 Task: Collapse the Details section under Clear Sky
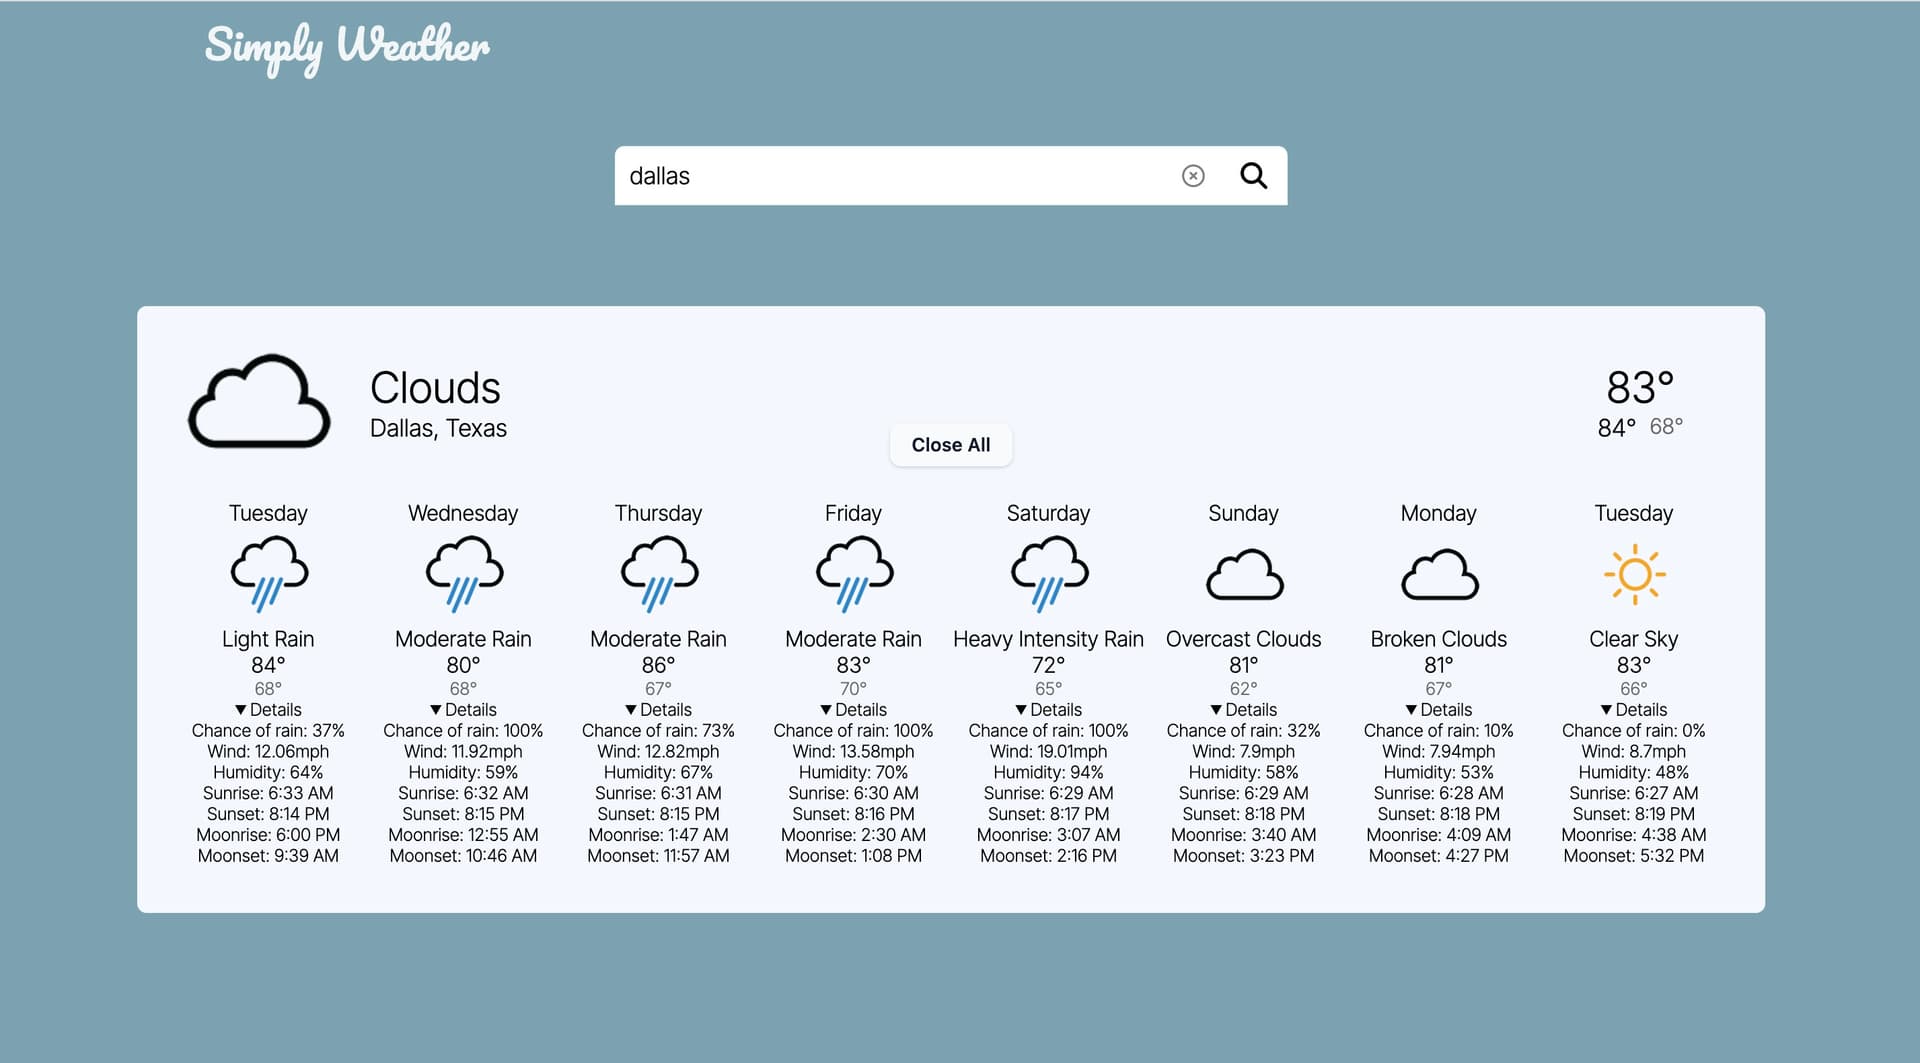1632,709
